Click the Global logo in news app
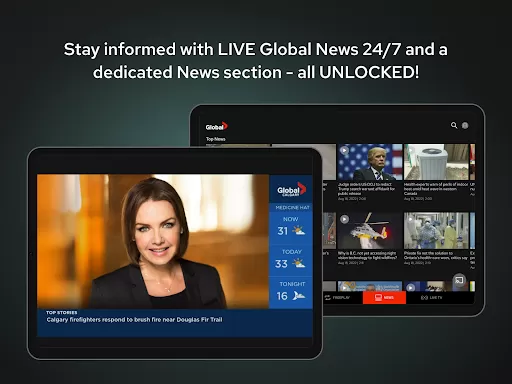The image size is (512, 384). point(217,126)
